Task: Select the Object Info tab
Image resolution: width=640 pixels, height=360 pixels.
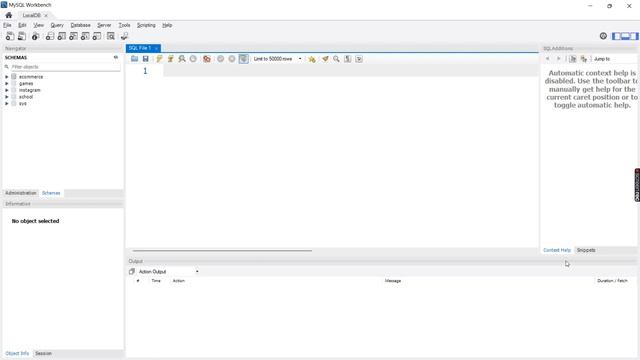Action: (x=17, y=353)
